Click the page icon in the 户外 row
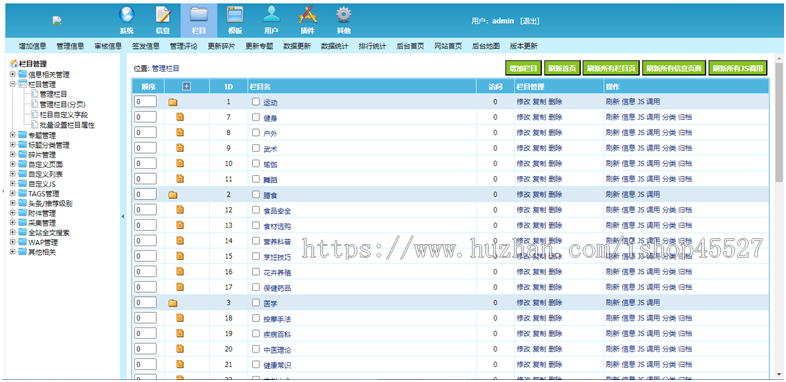This screenshot has height=382, width=786. coord(180,132)
